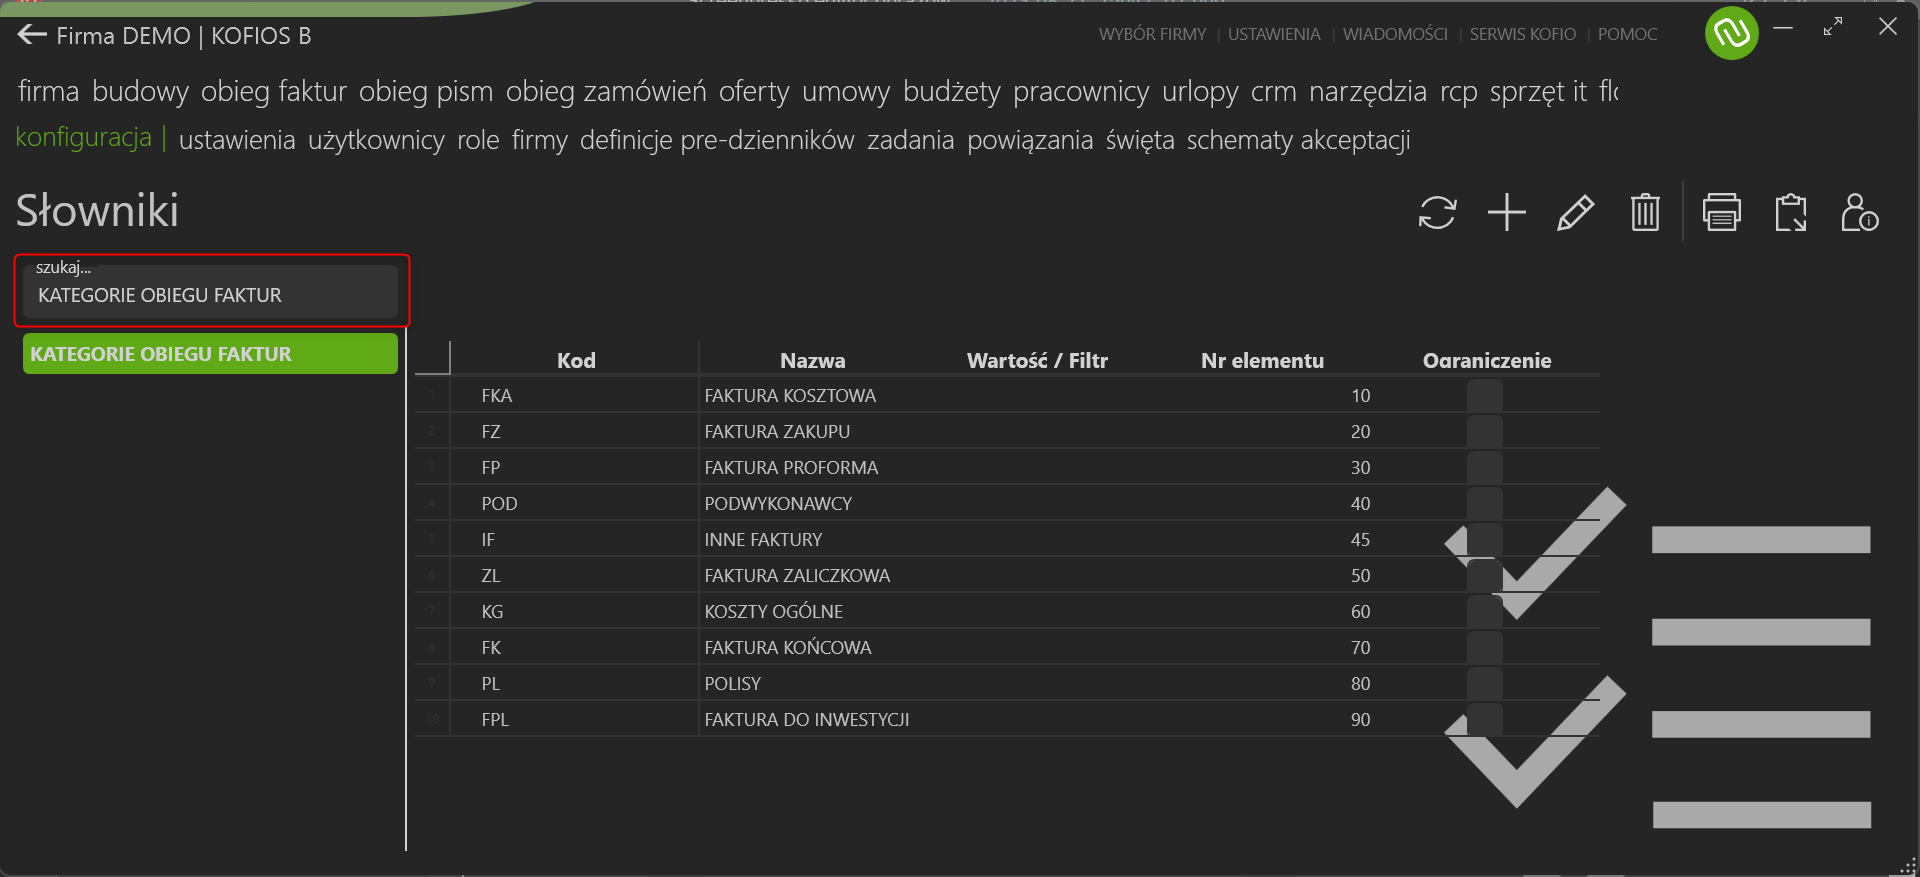Open the POMOC link

pos(1627,34)
